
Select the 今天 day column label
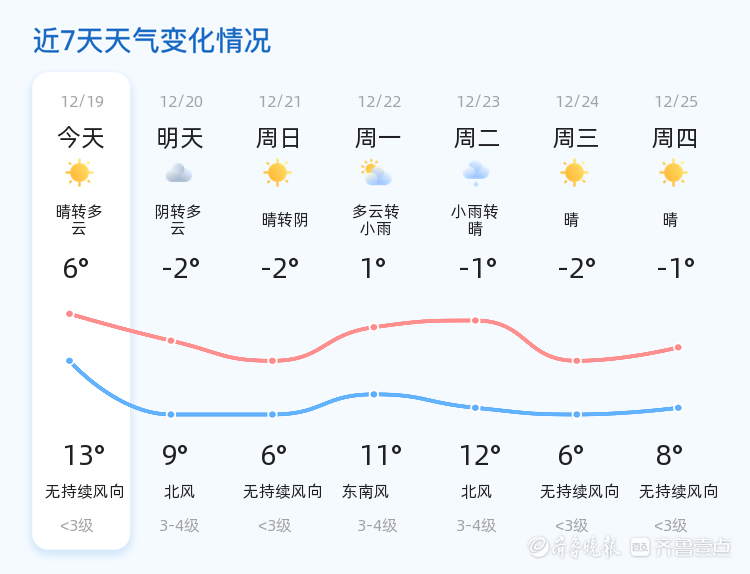pos(81,138)
